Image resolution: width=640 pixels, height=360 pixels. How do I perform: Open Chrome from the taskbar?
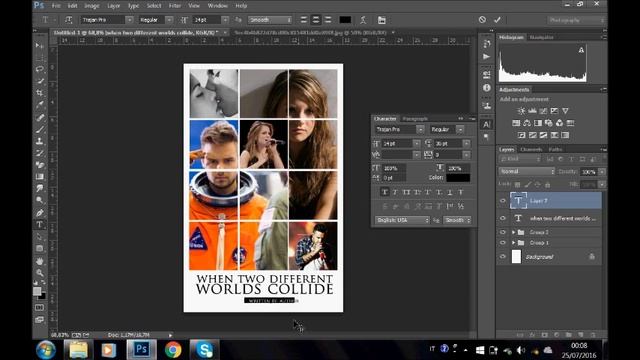click(173, 350)
